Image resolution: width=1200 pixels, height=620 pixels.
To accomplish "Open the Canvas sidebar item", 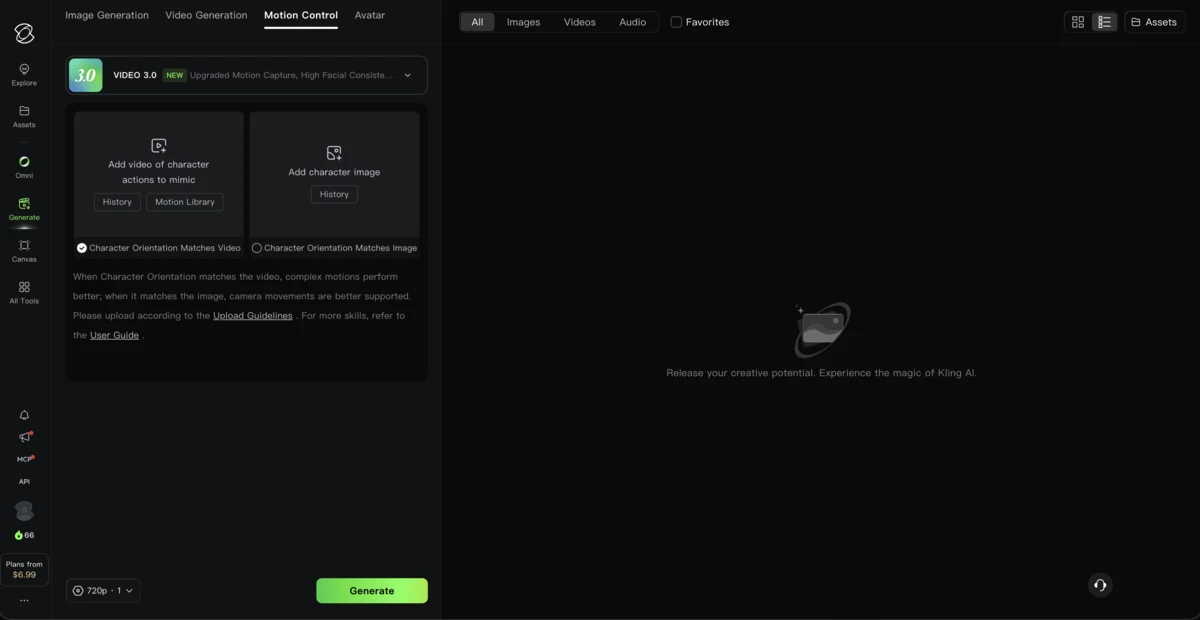I will click(24, 251).
